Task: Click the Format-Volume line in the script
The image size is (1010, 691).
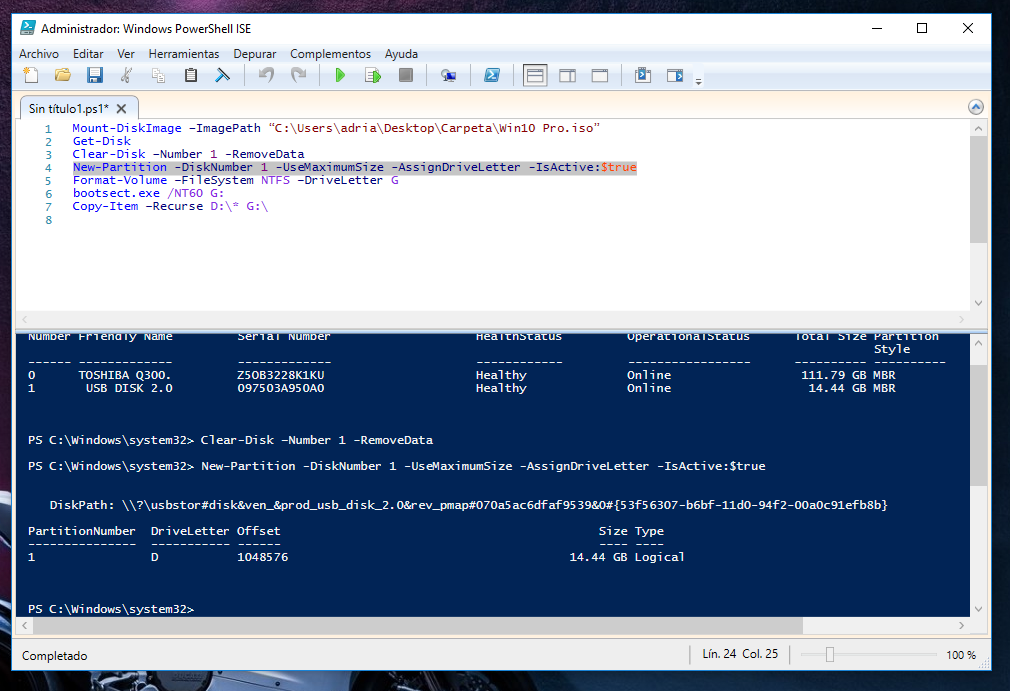Action: coord(236,180)
